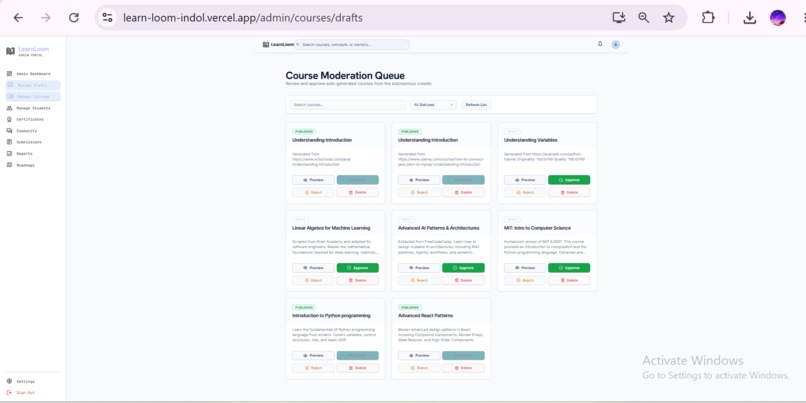
Task: Click the MIT: Intro to Computer Science title
Action: pyautogui.click(x=538, y=228)
